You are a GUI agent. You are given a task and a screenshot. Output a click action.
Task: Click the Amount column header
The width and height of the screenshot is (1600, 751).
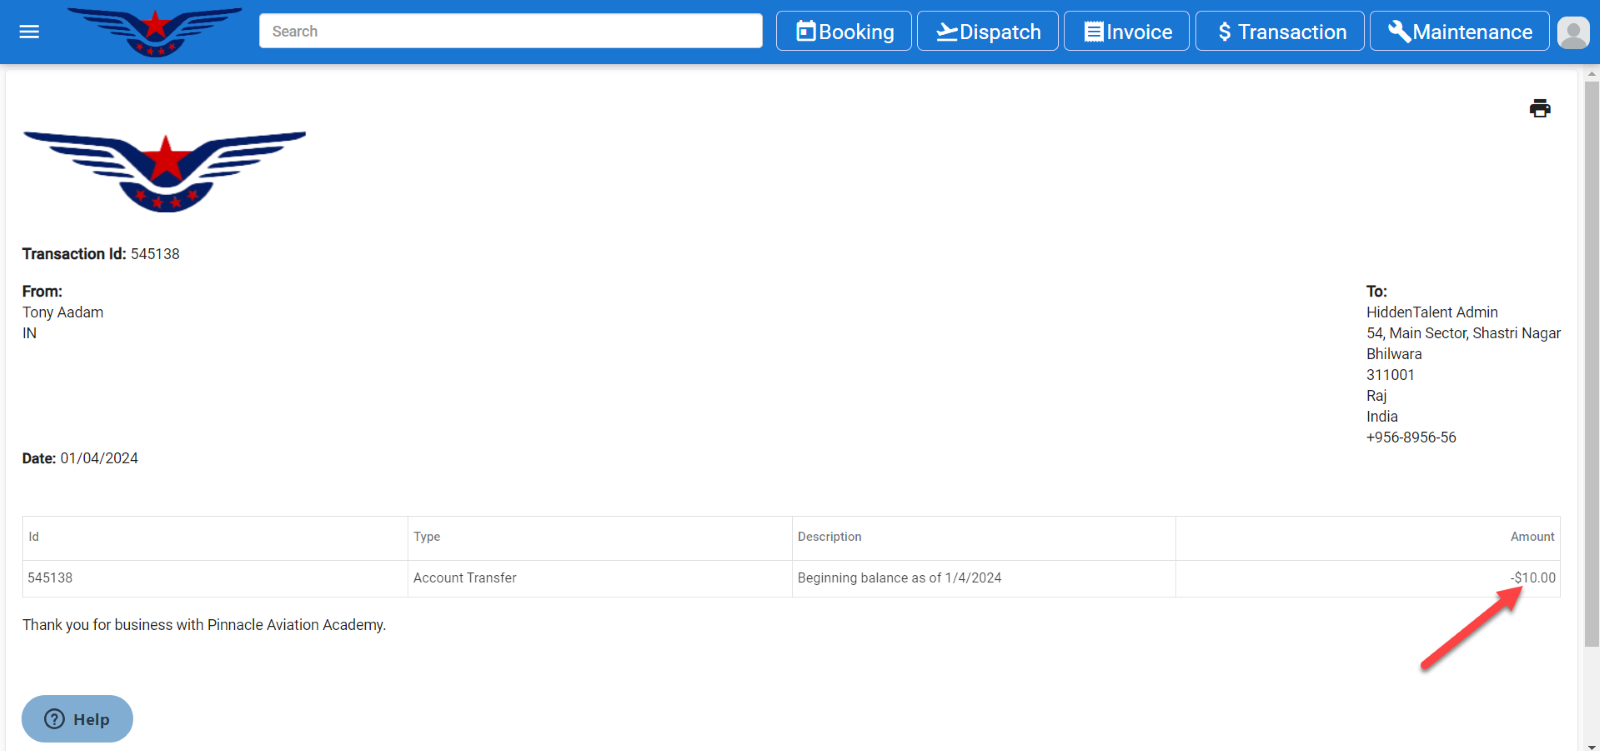point(1532,537)
